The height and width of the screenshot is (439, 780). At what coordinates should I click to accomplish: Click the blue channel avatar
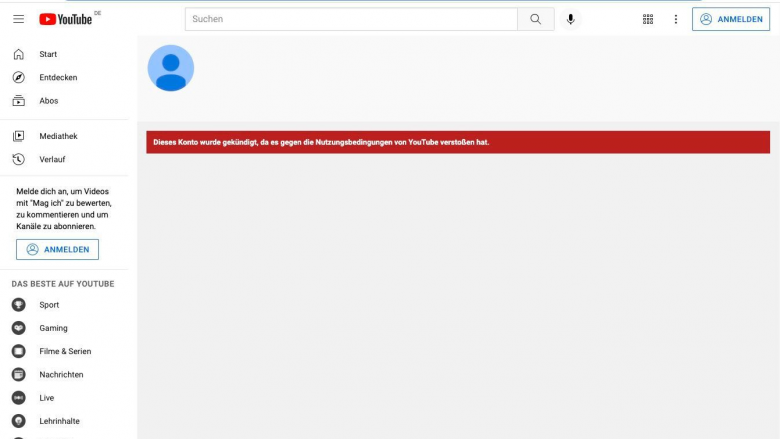(x=171, y=68)
